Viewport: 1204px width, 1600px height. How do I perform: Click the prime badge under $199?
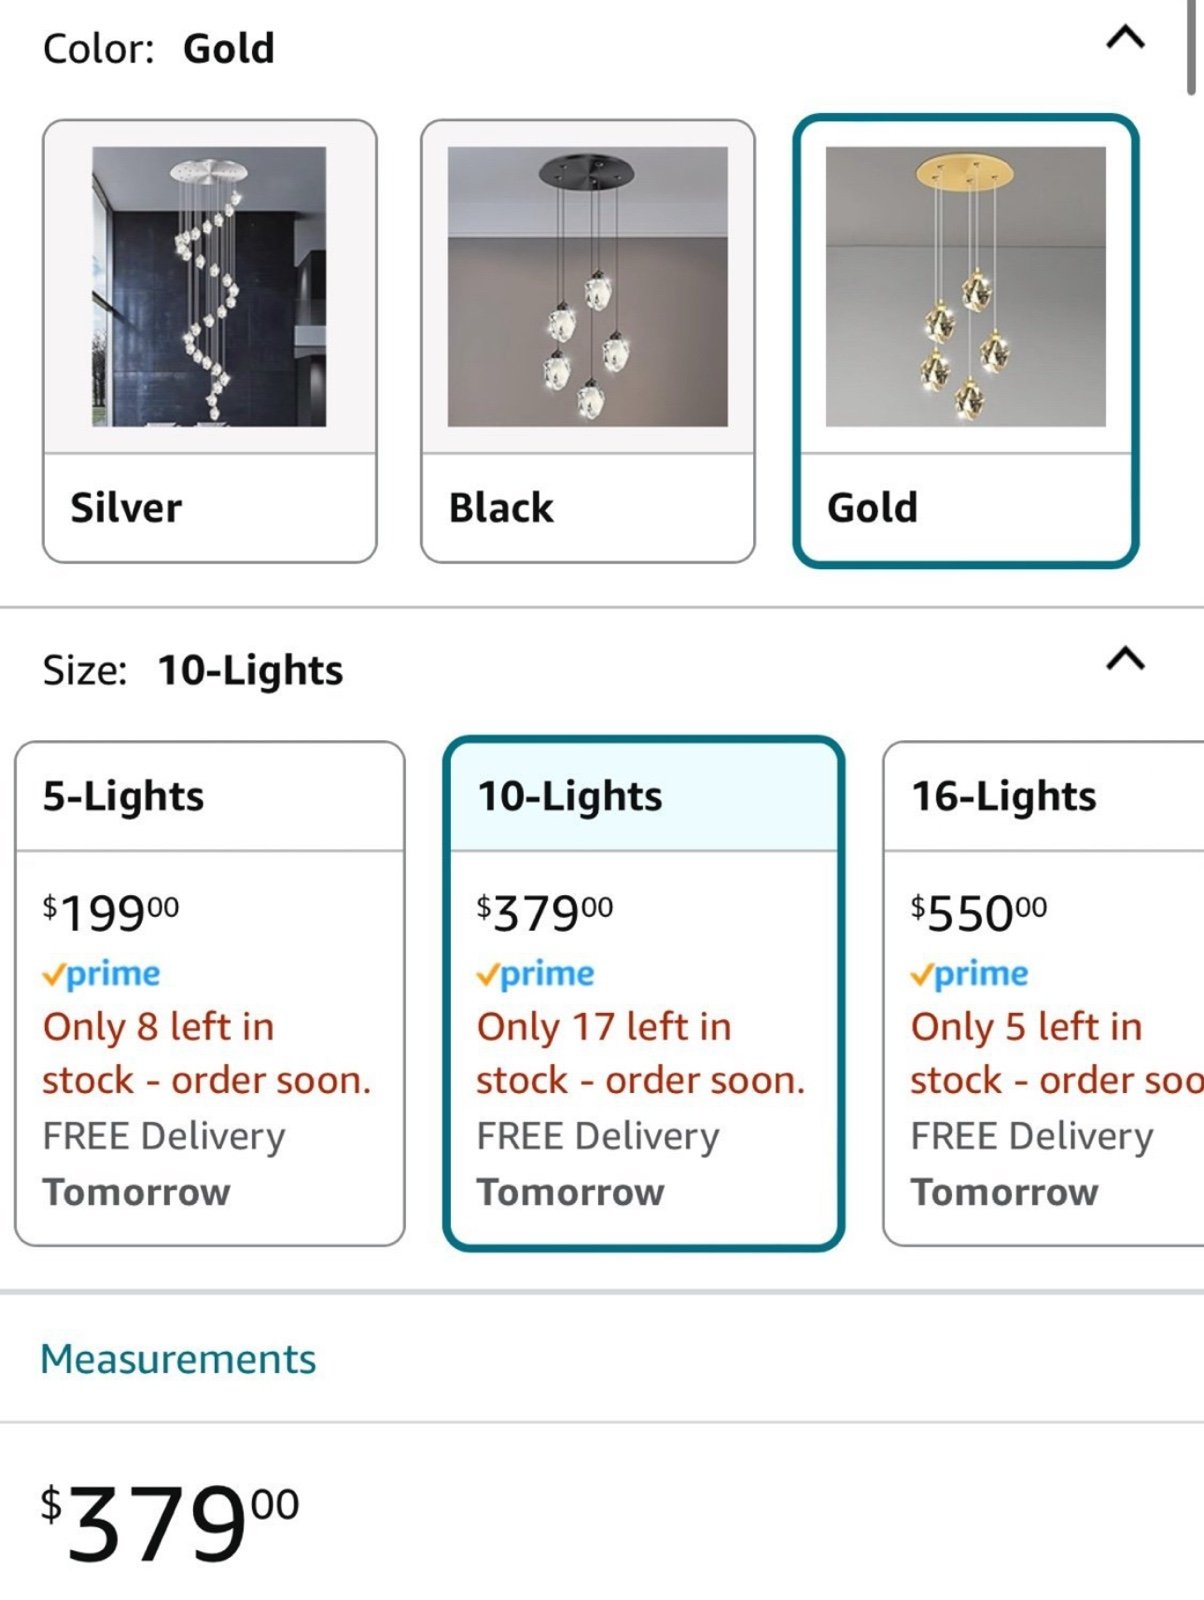(x=101, y=974)
